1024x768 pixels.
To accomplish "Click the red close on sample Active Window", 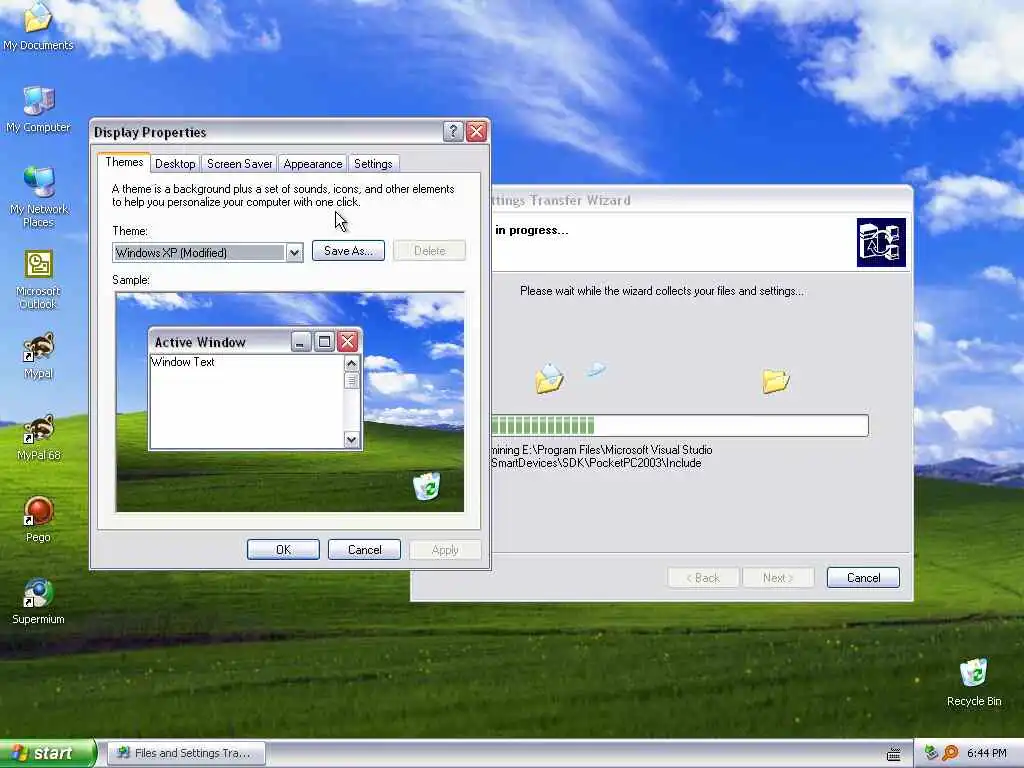I will click(347, 342).
